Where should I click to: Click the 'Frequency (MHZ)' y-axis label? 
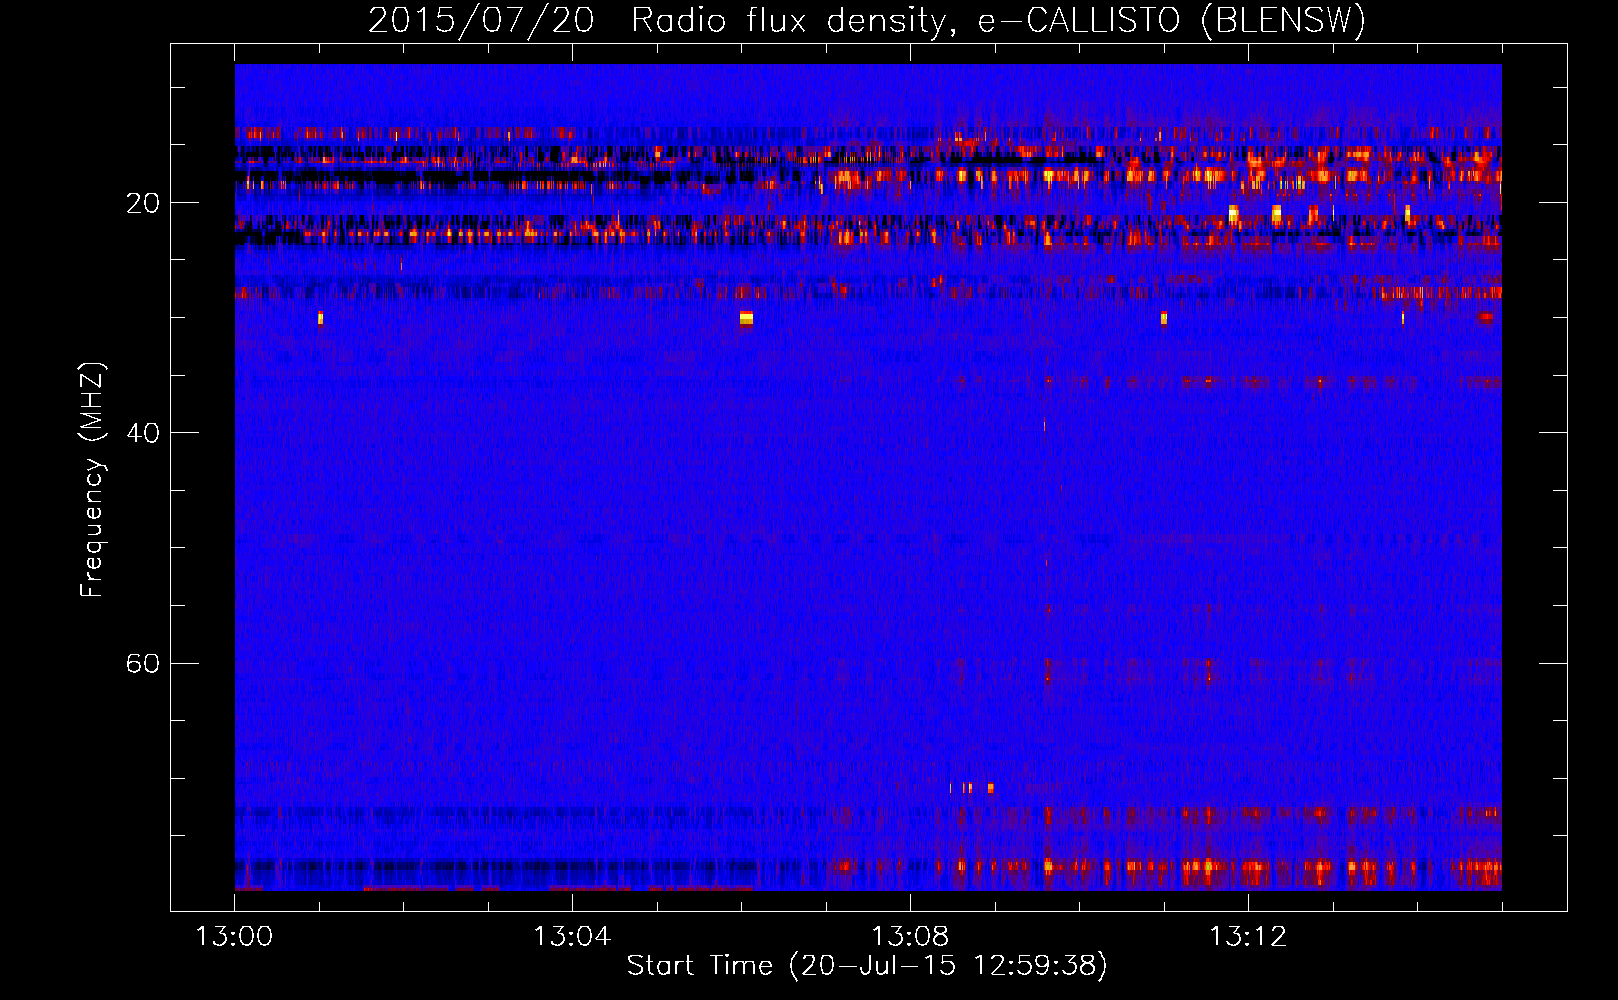(x=92, y=480)
